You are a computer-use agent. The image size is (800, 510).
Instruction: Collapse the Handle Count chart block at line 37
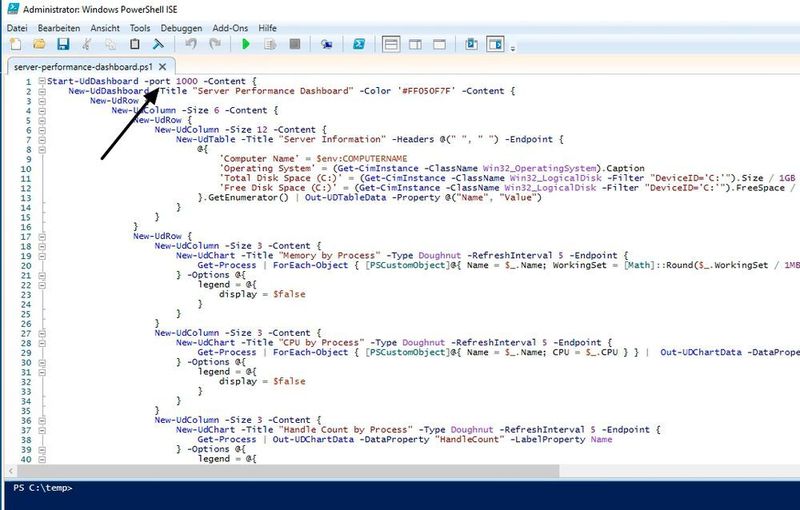(42, 430)
